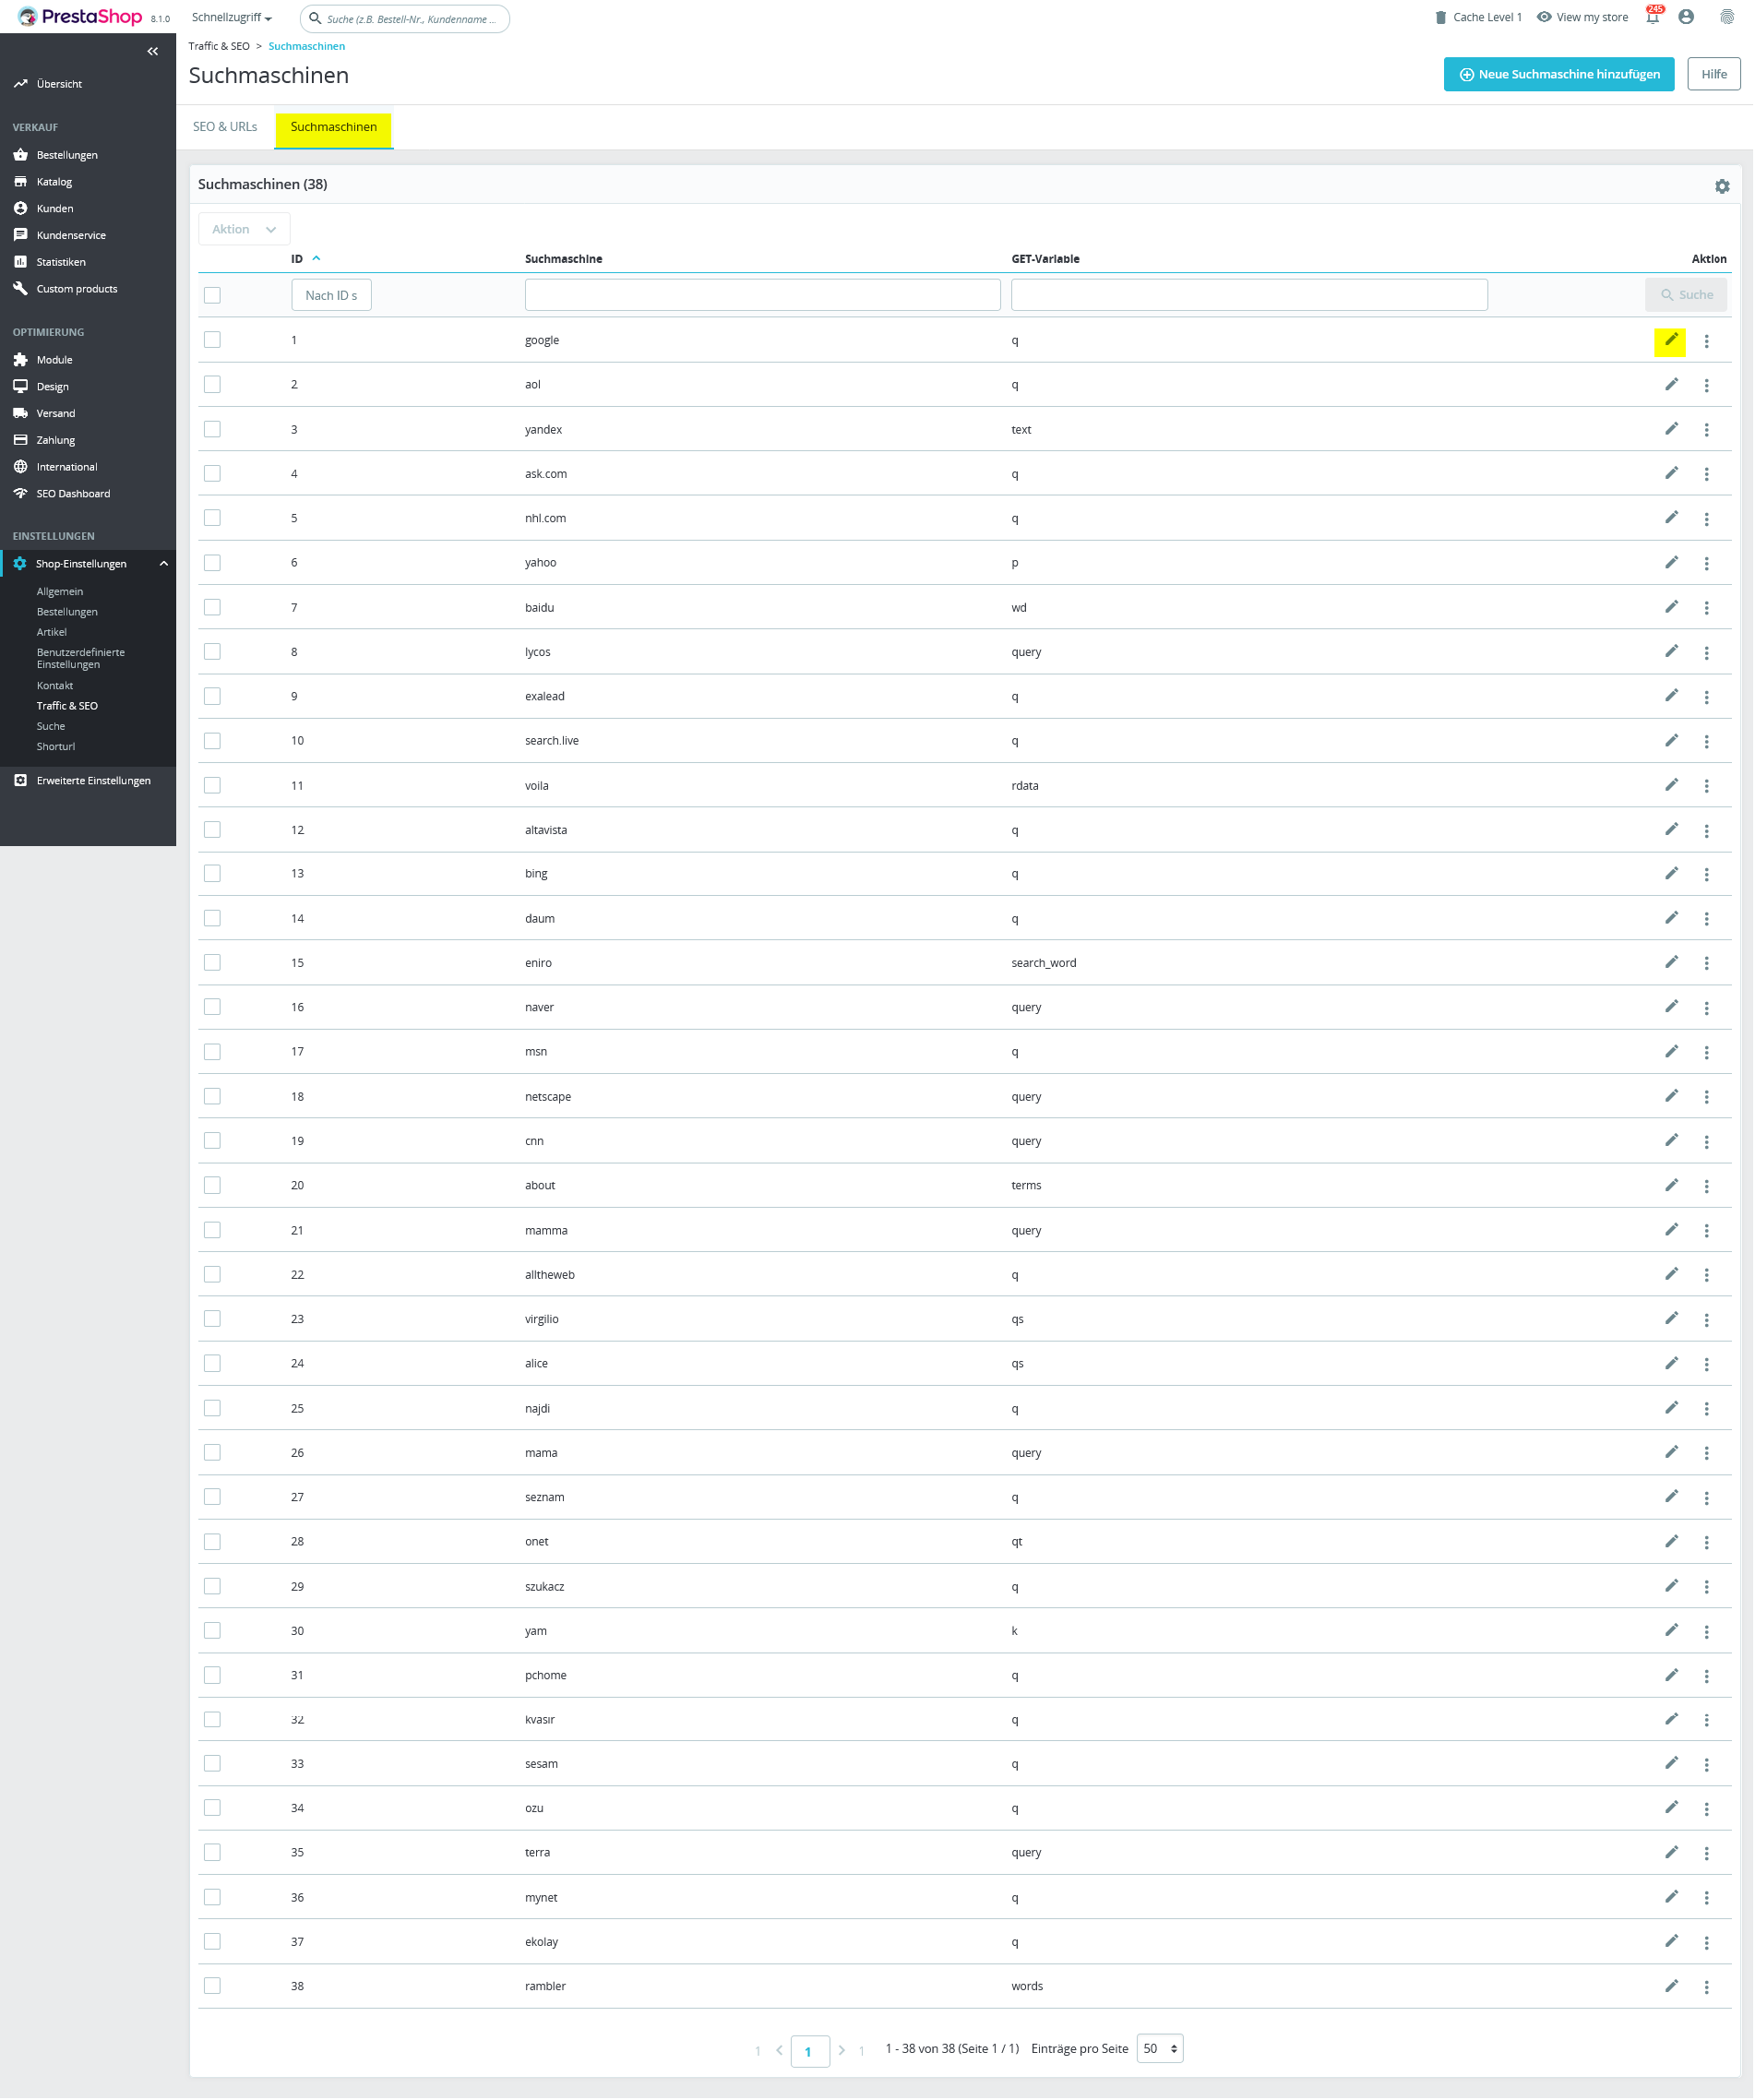The image size is (1755, 2100).
Task: Sort the table by ID column header
Action: (x=306, y=259)
